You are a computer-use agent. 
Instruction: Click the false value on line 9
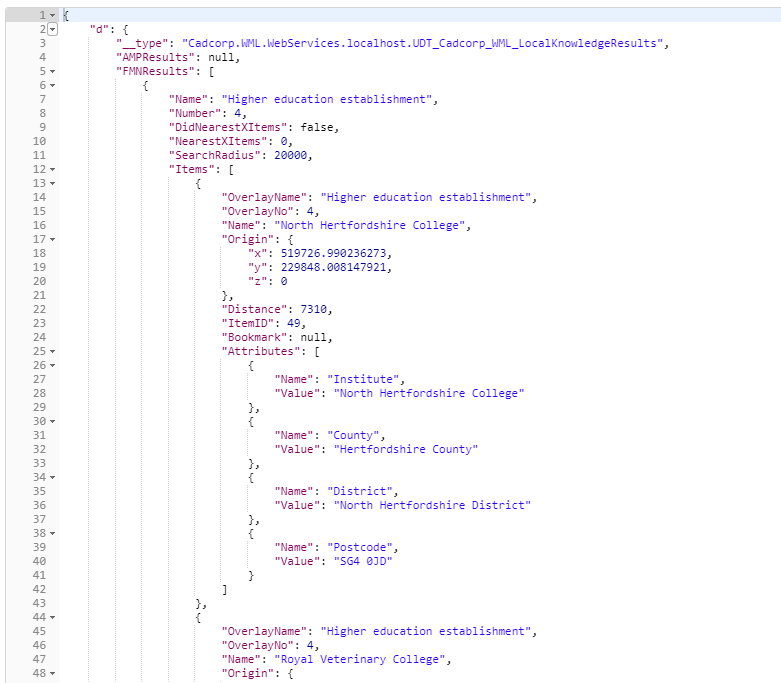(x=317, y=127)
